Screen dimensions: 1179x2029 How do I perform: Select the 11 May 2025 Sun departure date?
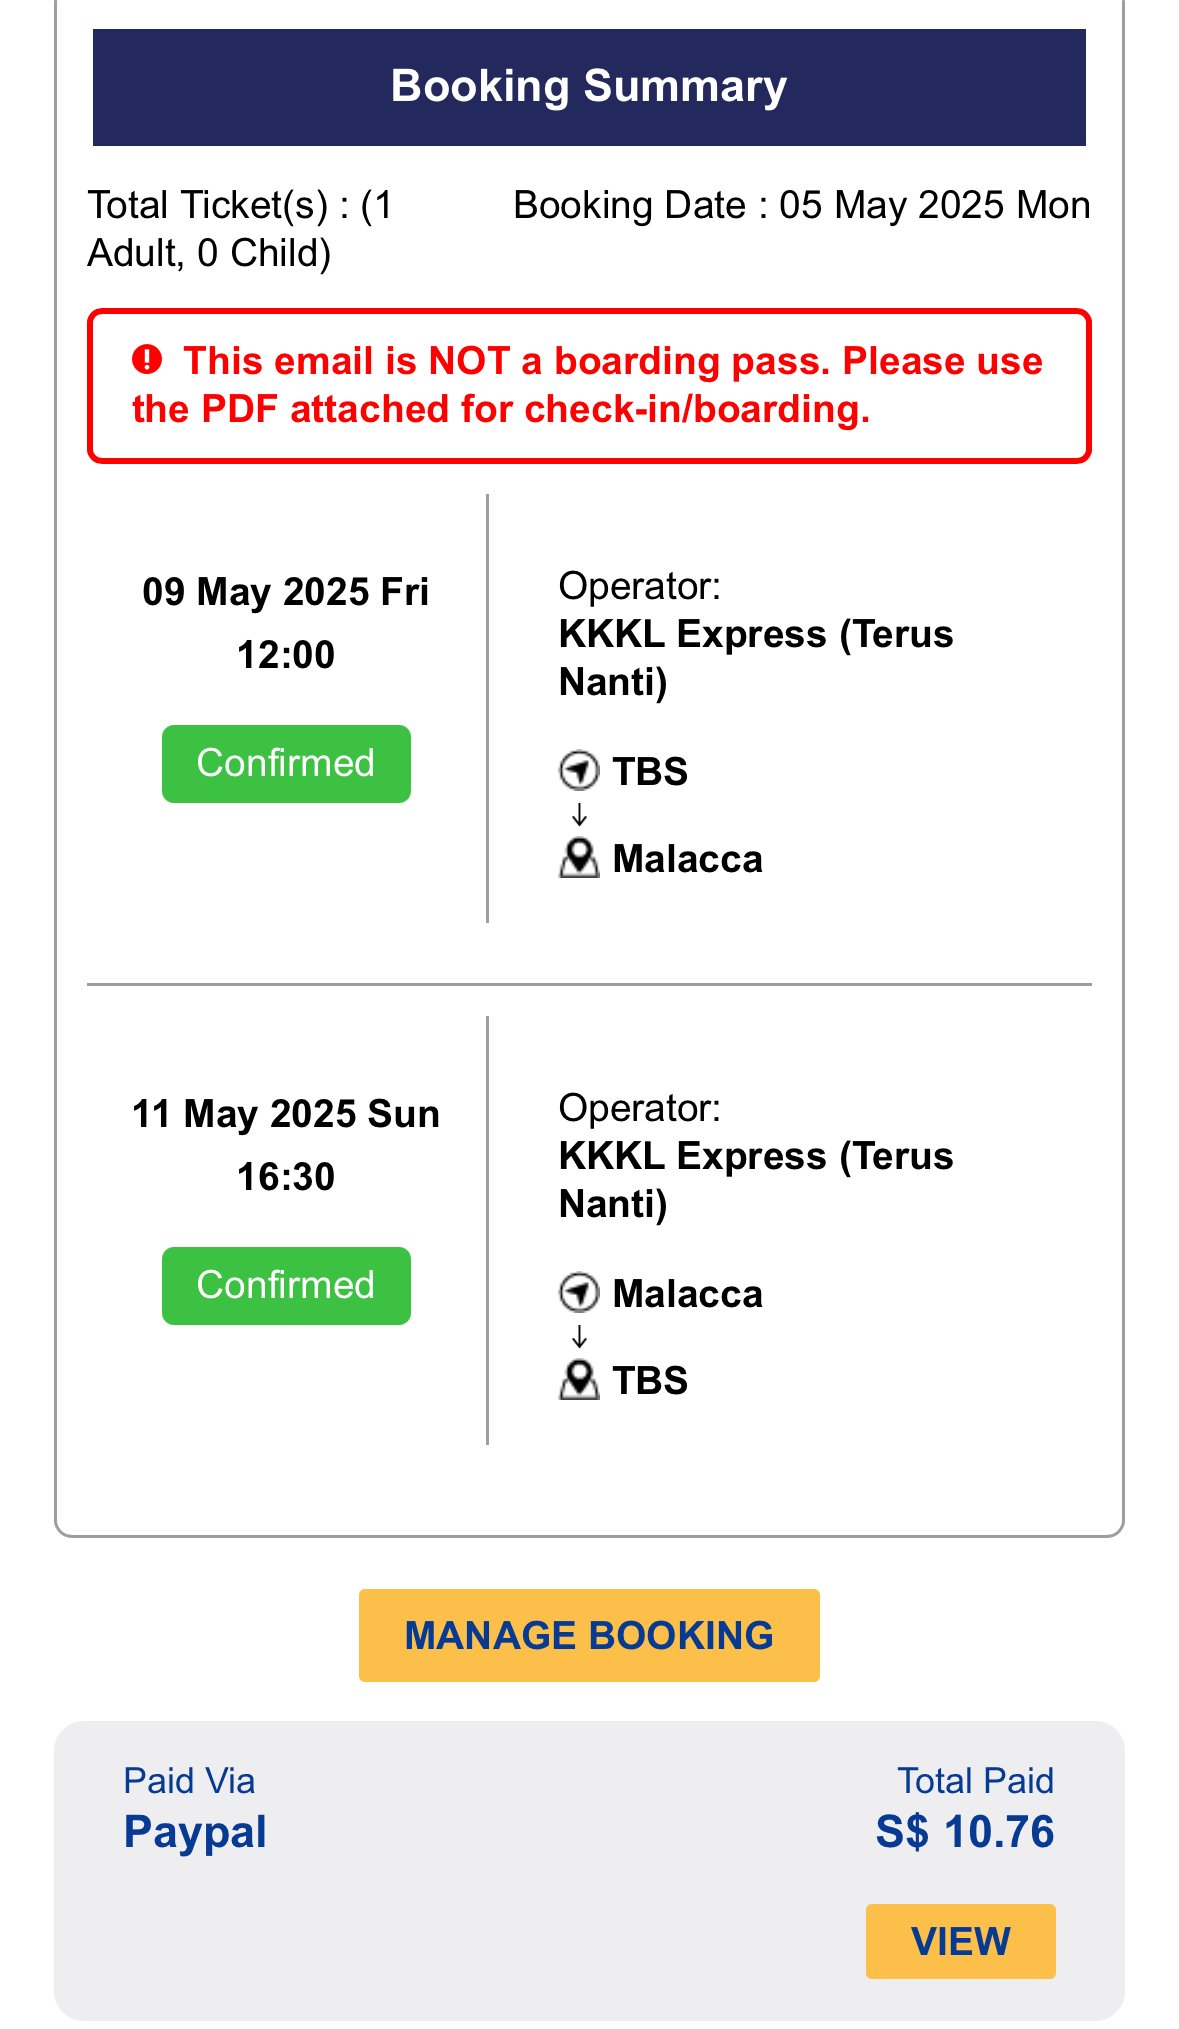coord(286,1114)
